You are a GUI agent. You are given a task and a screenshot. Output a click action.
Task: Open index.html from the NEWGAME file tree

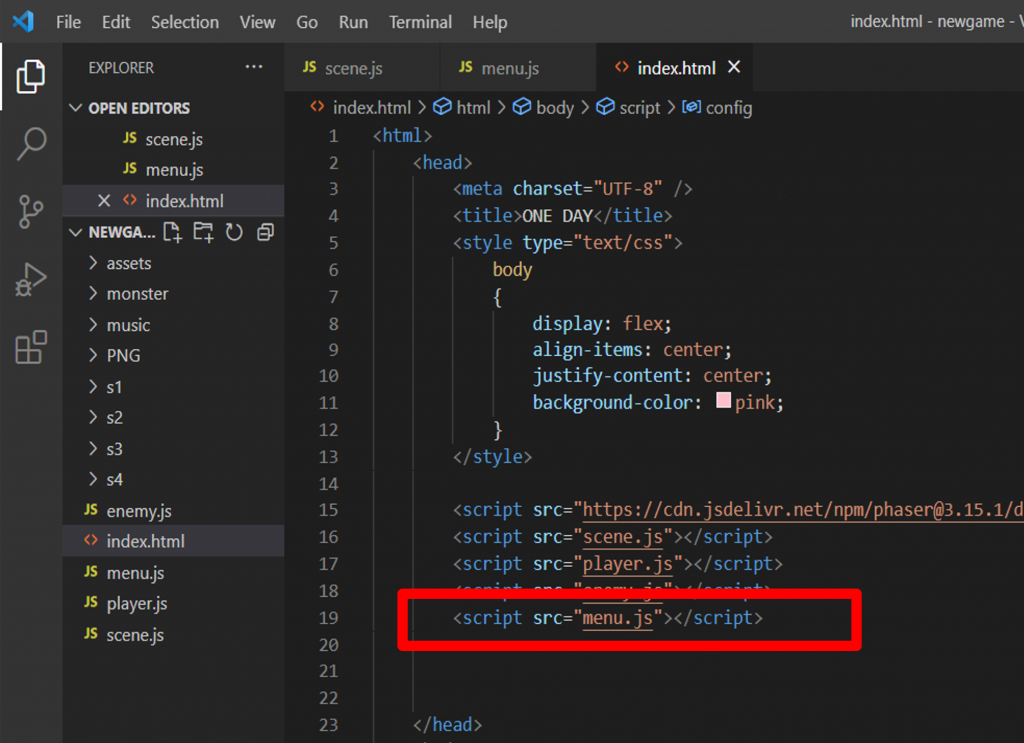coord(174,541)
